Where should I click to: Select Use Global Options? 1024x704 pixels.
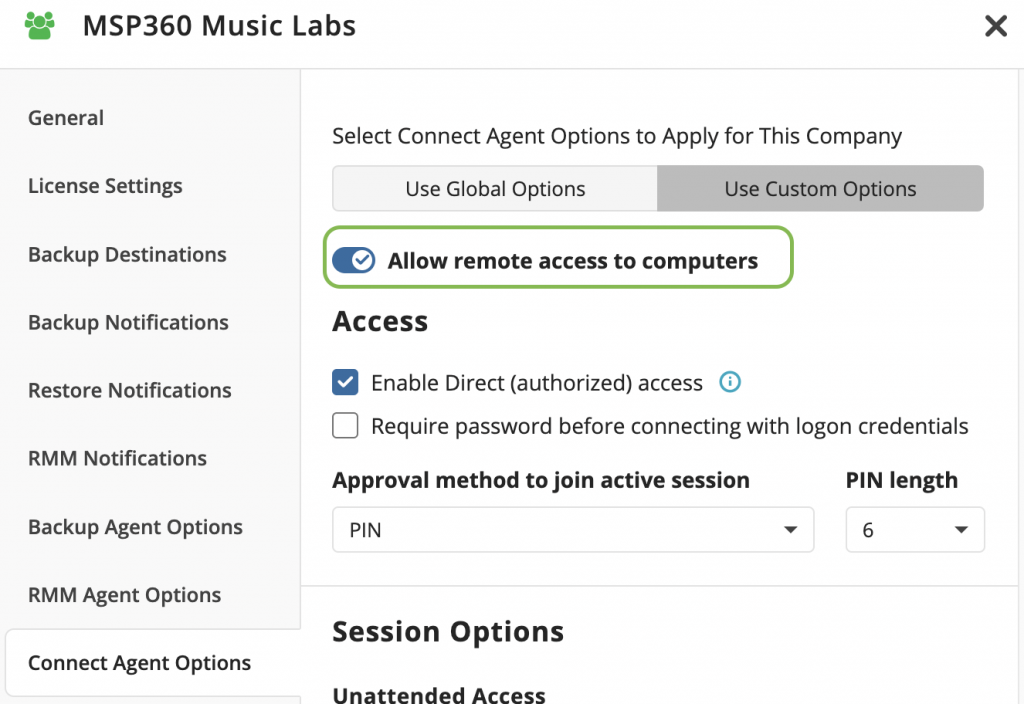tap(495, 189)
